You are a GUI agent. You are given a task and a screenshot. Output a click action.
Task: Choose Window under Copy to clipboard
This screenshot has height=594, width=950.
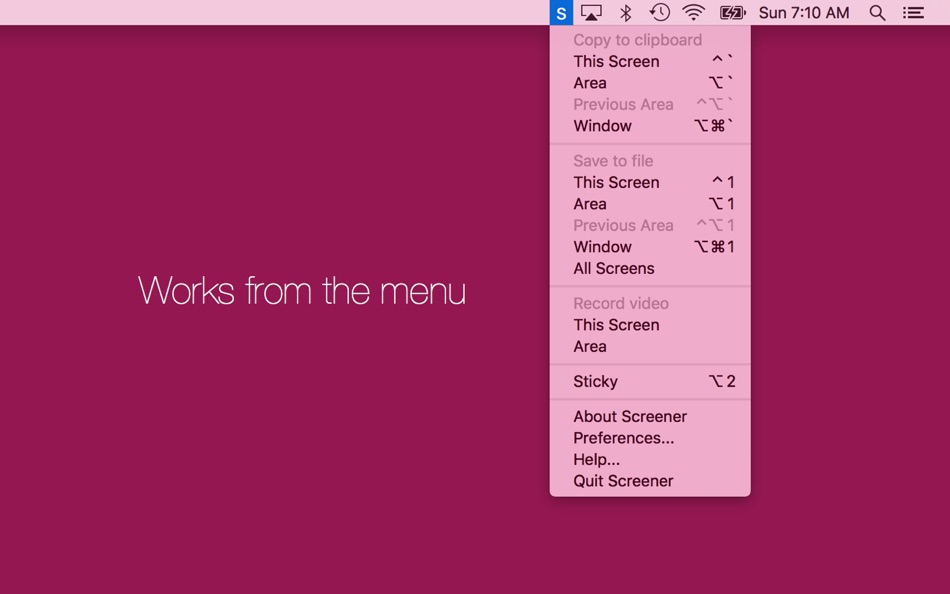(x=650, y=125)
